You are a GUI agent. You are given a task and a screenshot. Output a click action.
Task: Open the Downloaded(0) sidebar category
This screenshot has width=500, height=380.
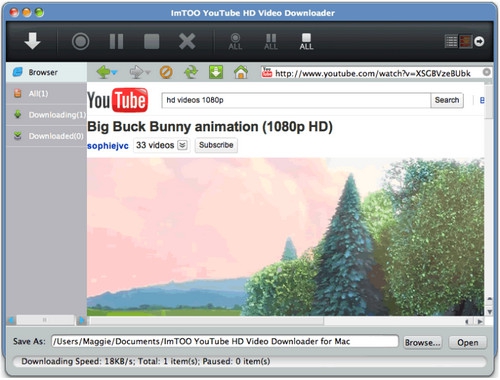pos(46,136)
